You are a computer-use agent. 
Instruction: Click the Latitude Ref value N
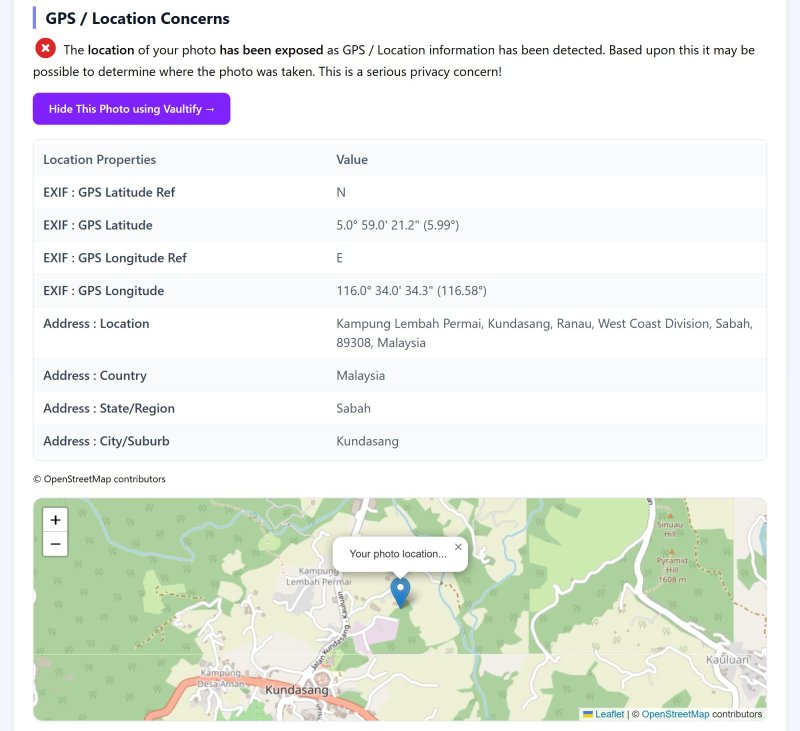click(x=341, y=192)
